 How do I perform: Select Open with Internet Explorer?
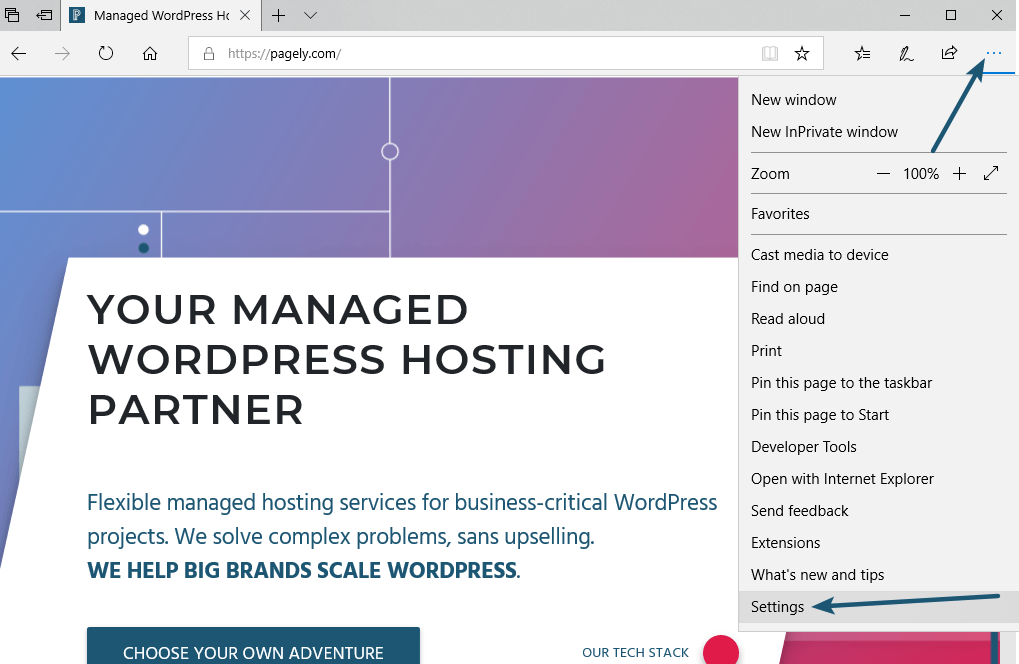pos(879,478)
